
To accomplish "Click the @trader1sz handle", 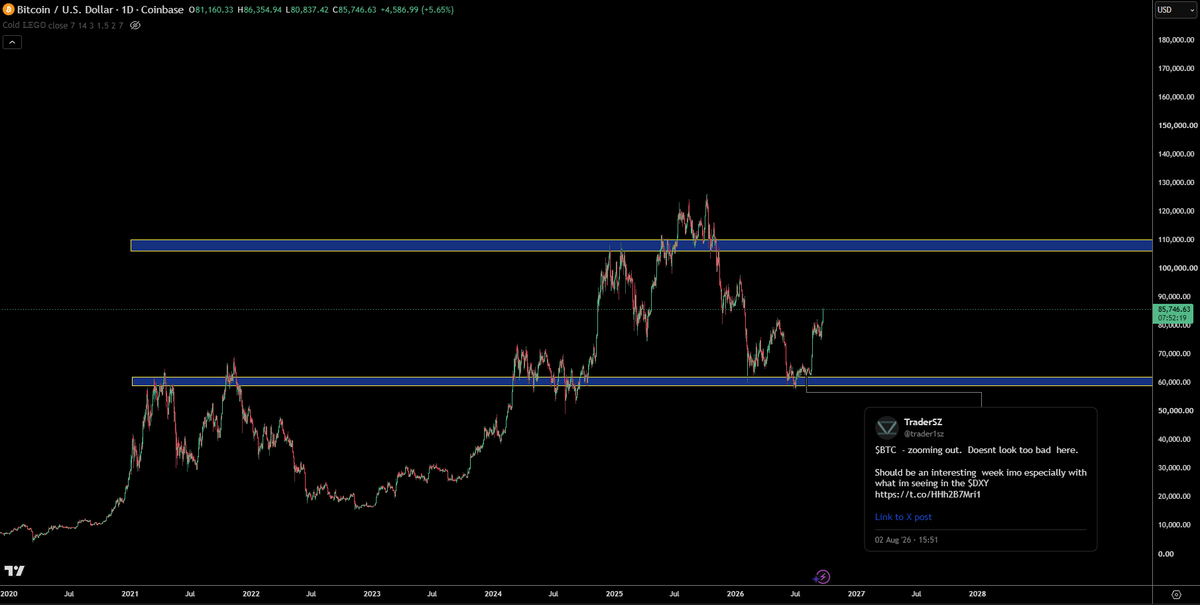I will (923, 434).
